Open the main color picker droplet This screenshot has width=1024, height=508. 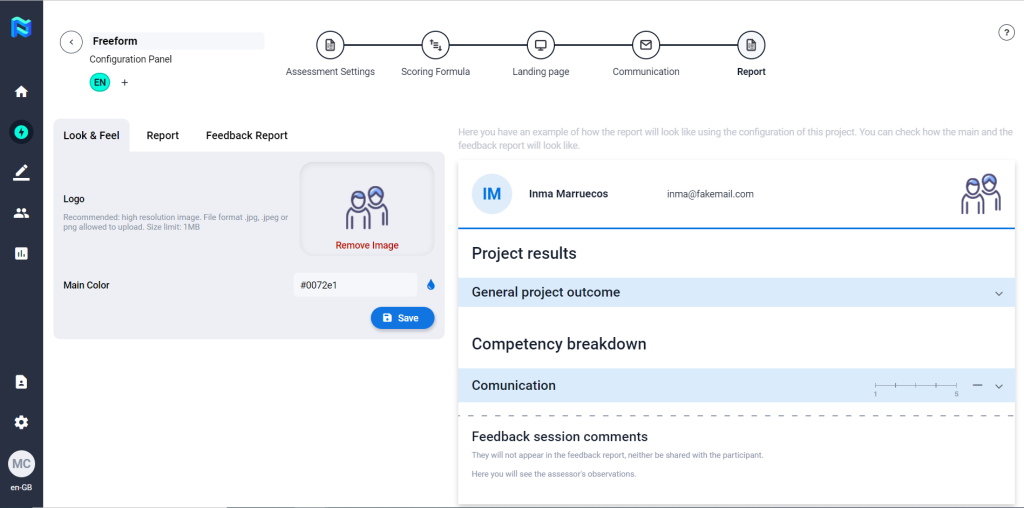tap(431, 285)
